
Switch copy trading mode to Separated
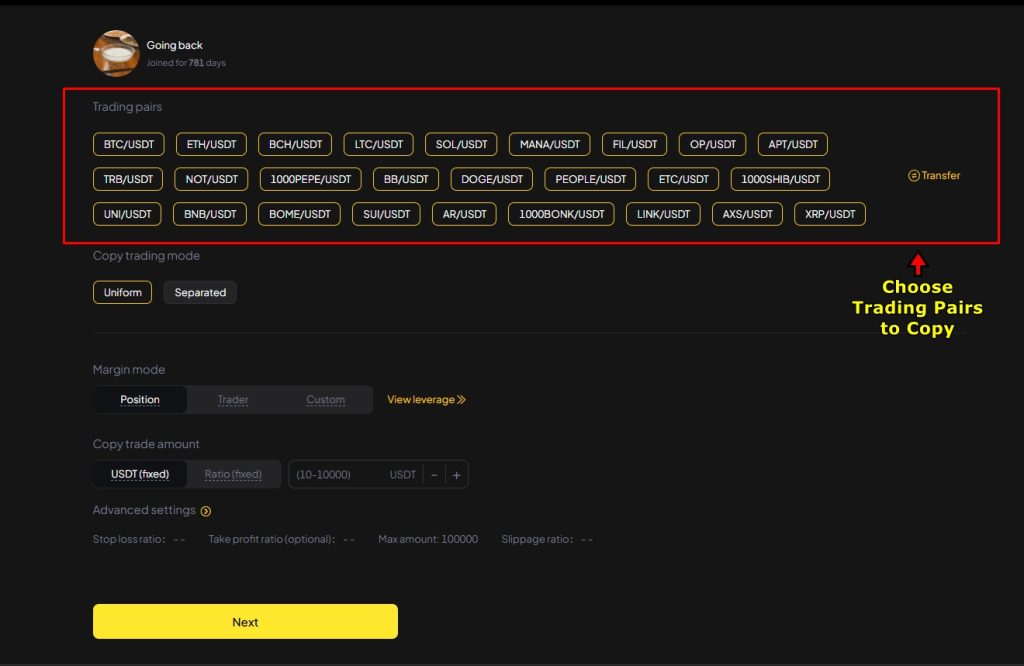click(200, 292)
